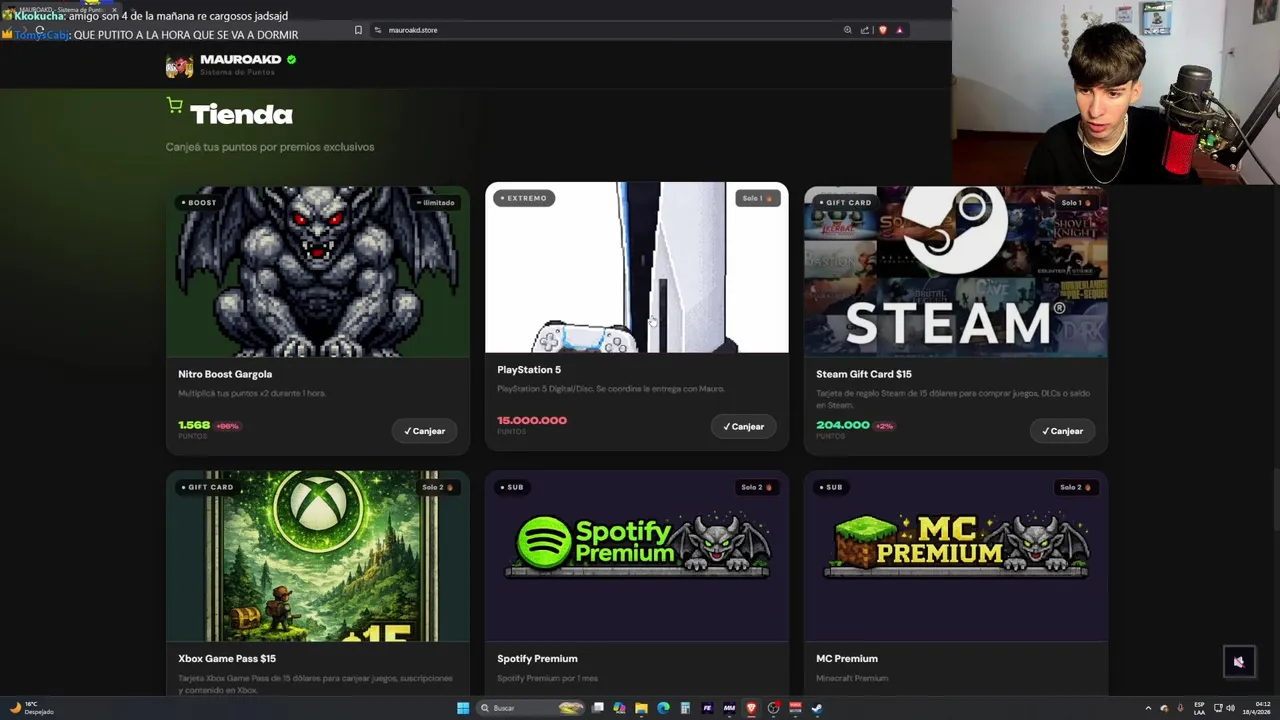
Task: Click the MM app icon on taskbar
Action: click(x=729, y=708)
